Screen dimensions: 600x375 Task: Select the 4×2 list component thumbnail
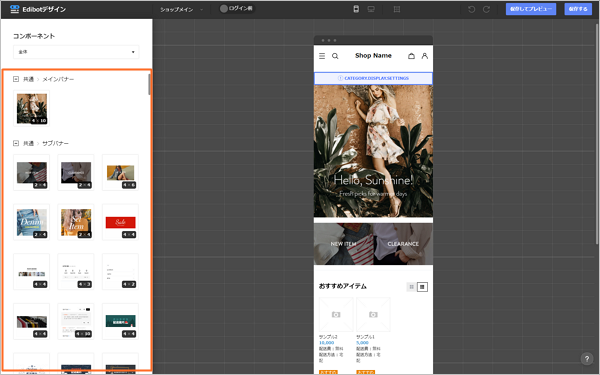(120, 272)
